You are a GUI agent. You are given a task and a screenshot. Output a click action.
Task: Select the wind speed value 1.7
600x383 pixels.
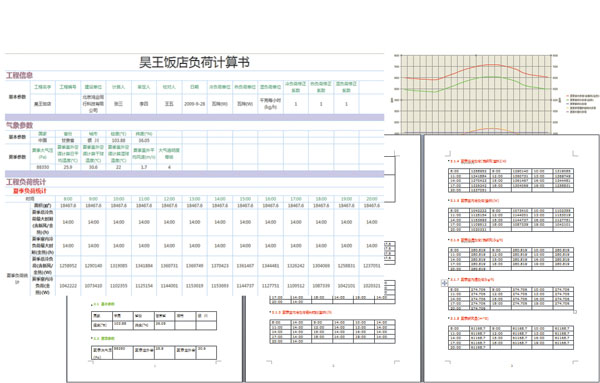pyautogui.click(x=144, y=167)
